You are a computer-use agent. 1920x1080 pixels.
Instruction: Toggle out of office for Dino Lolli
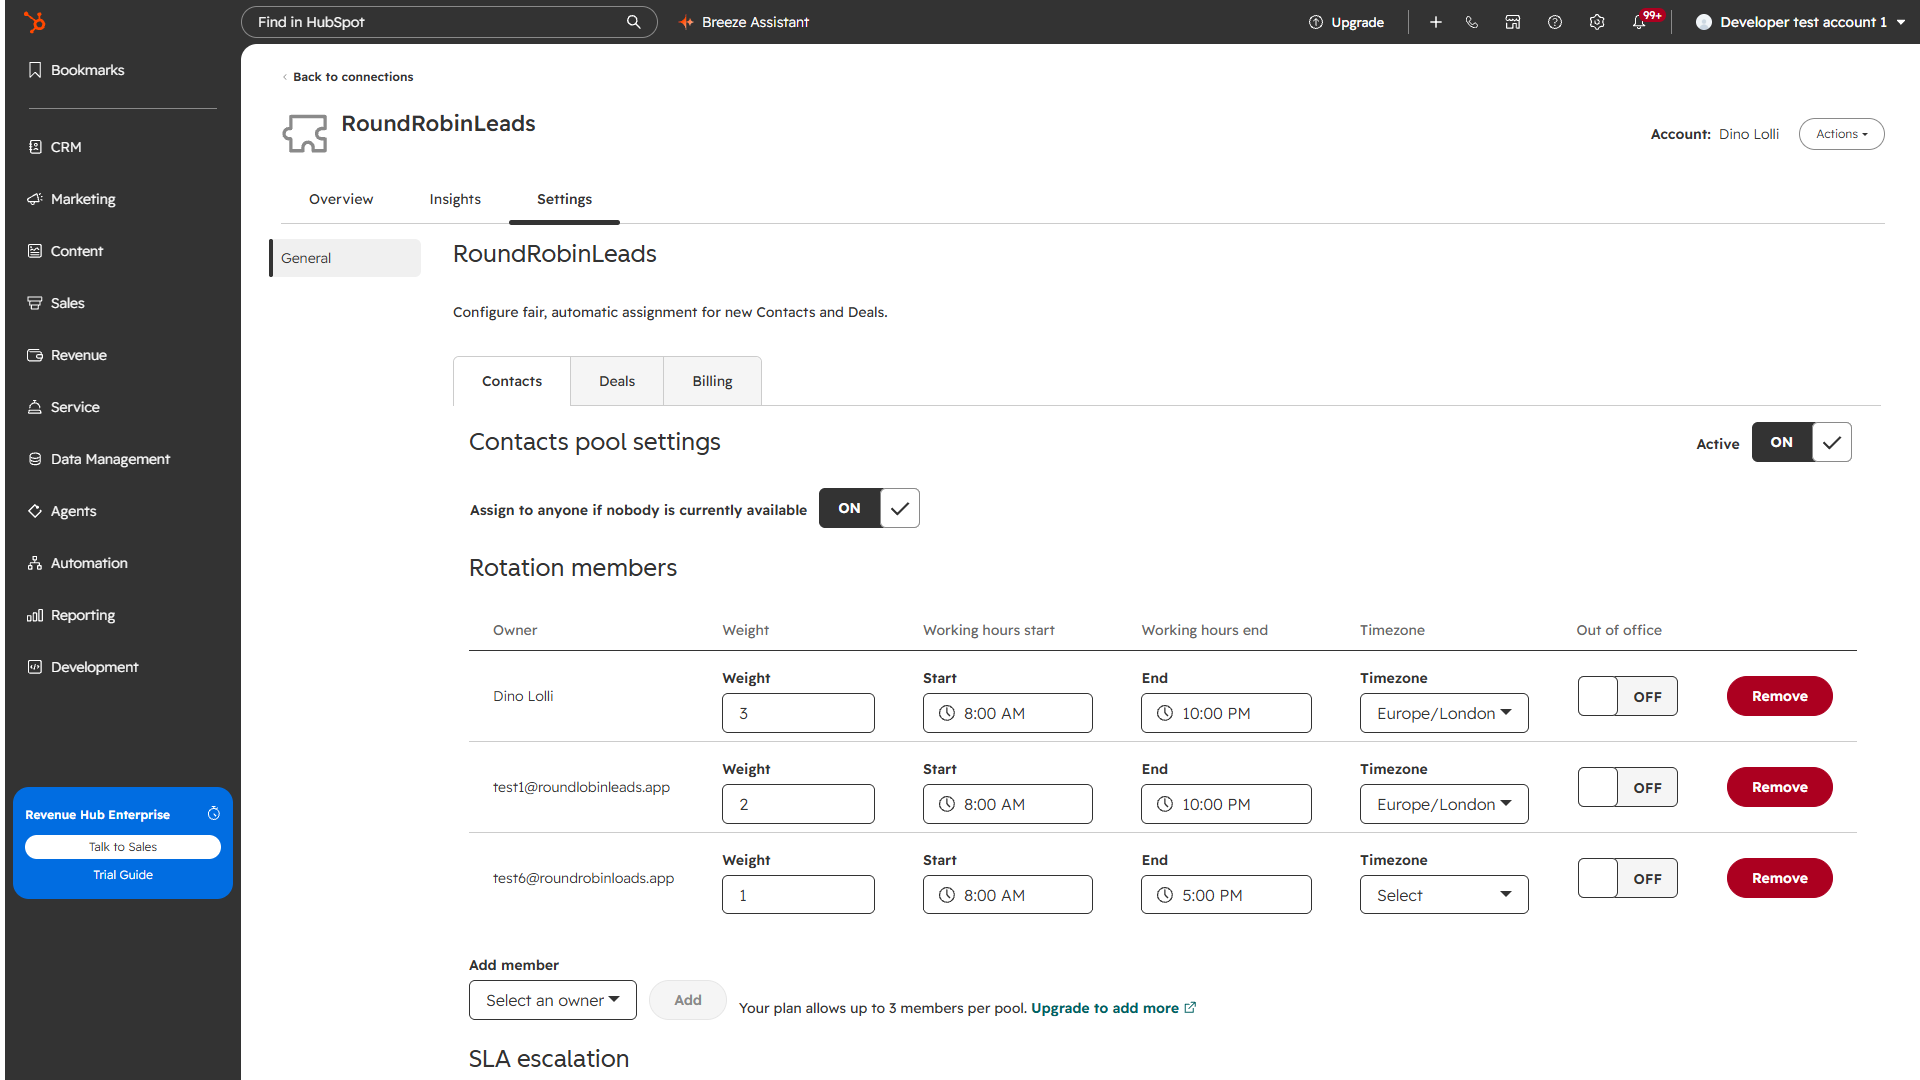1627,696
